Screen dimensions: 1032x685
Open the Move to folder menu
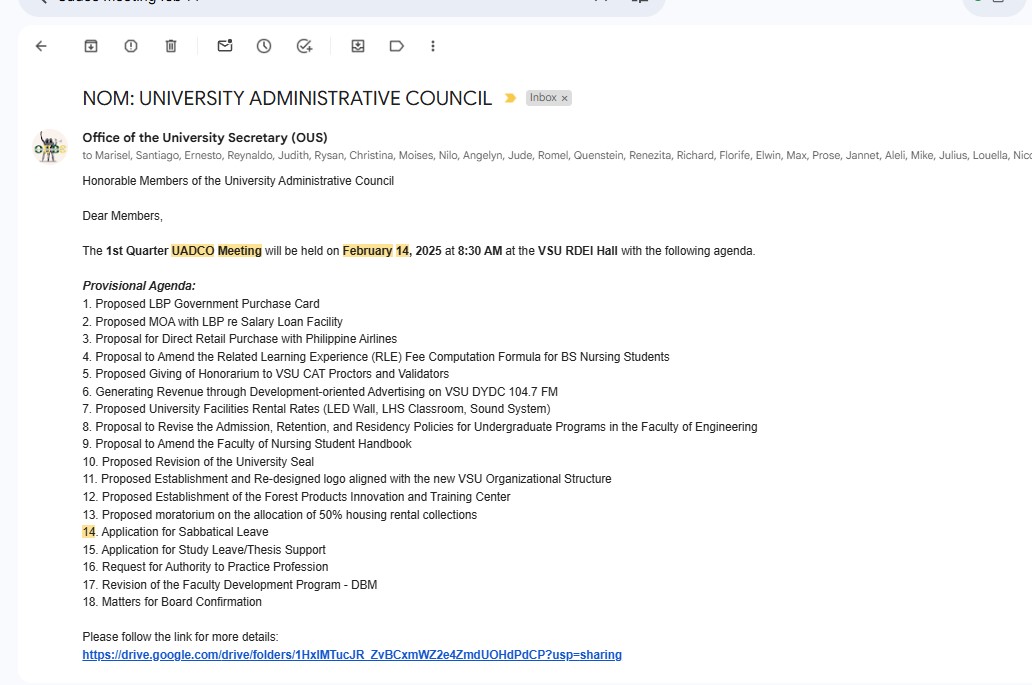coord(358,46)
